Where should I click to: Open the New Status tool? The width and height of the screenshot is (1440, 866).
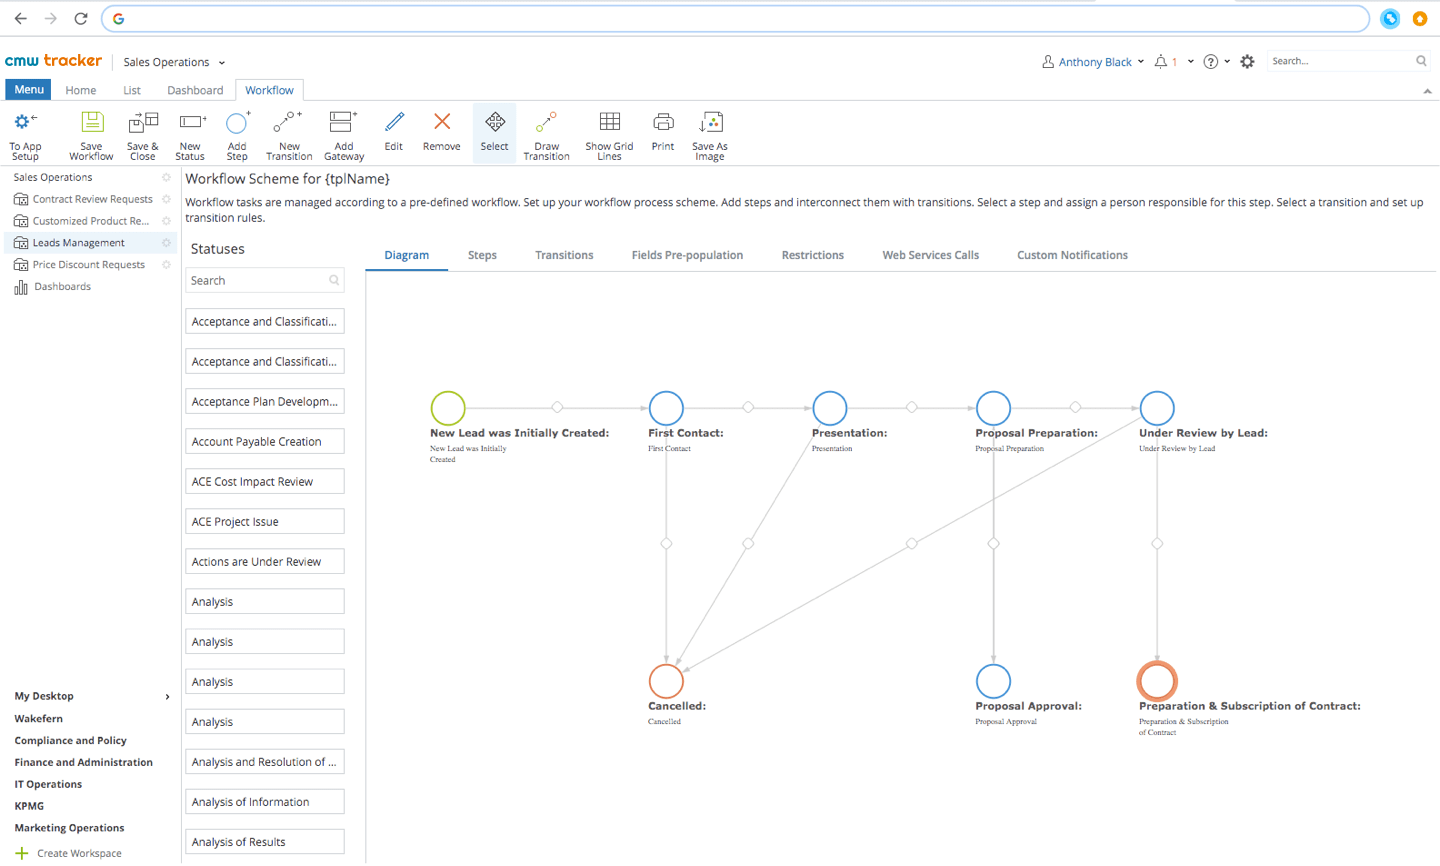pos(190,133)
